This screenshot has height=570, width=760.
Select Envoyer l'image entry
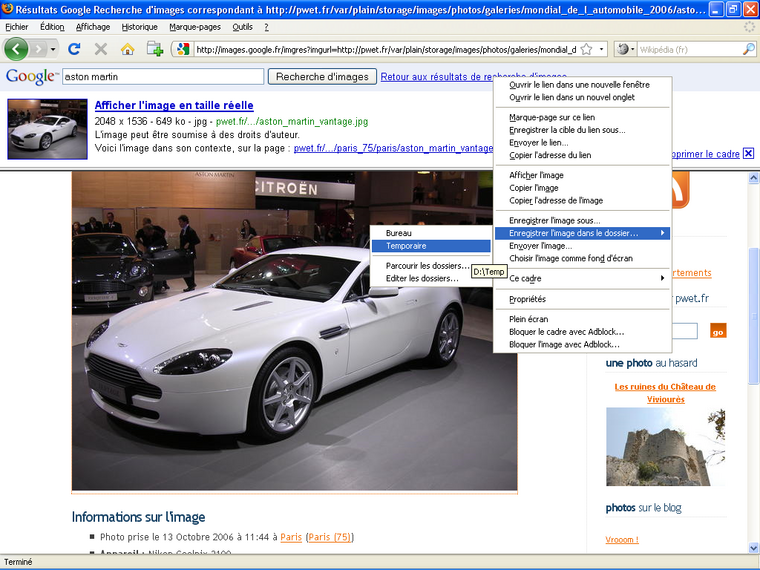pos(582,246)
